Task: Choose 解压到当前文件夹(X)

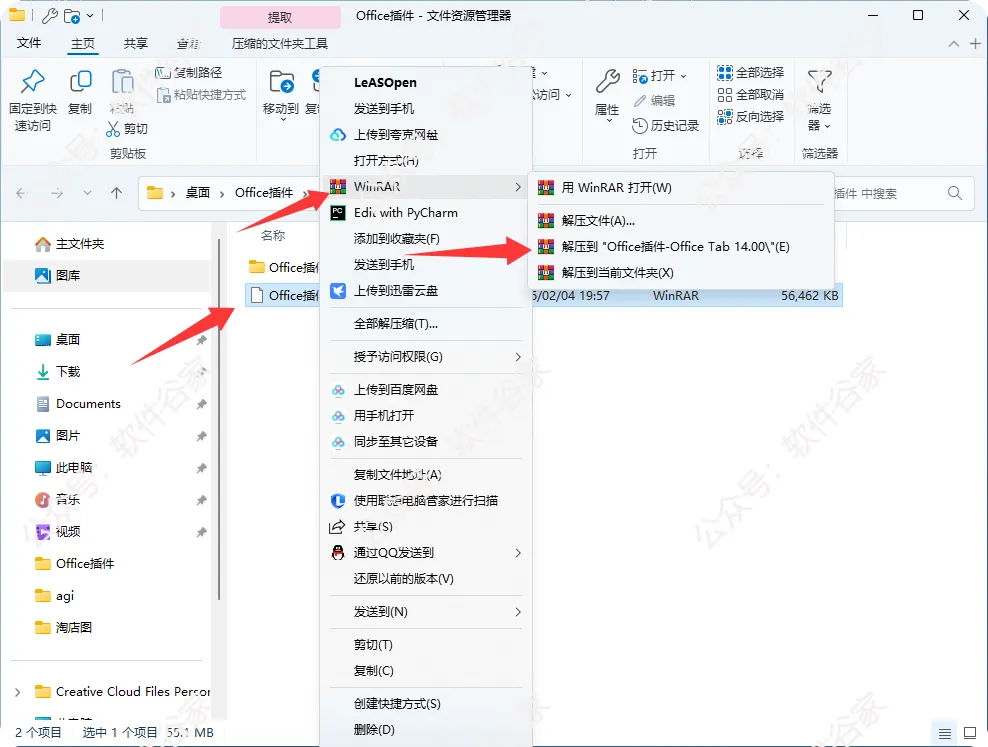Action: (x=681, y=273)
